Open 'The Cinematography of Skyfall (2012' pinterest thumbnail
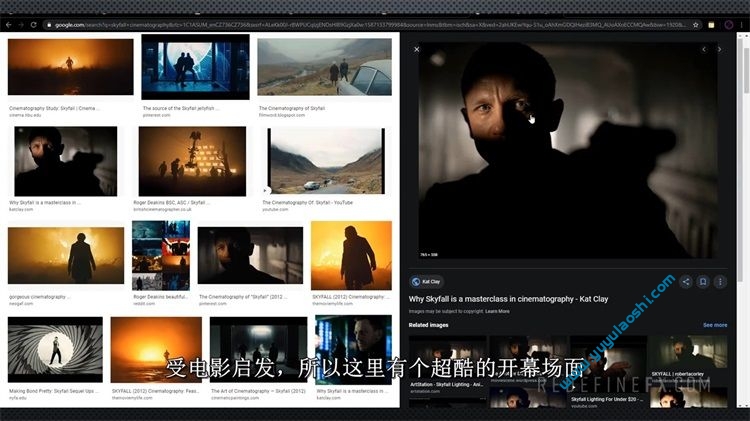This screenshot has height=421, width=750. point(250,255)
